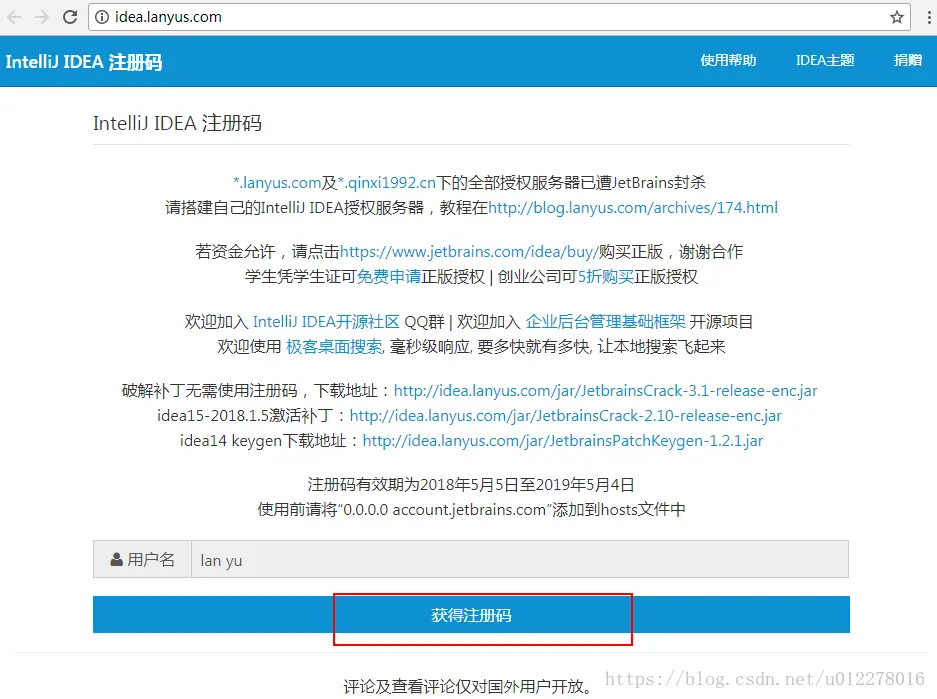Visit the jetbrains.com/idea/buy link

point(469,252)
